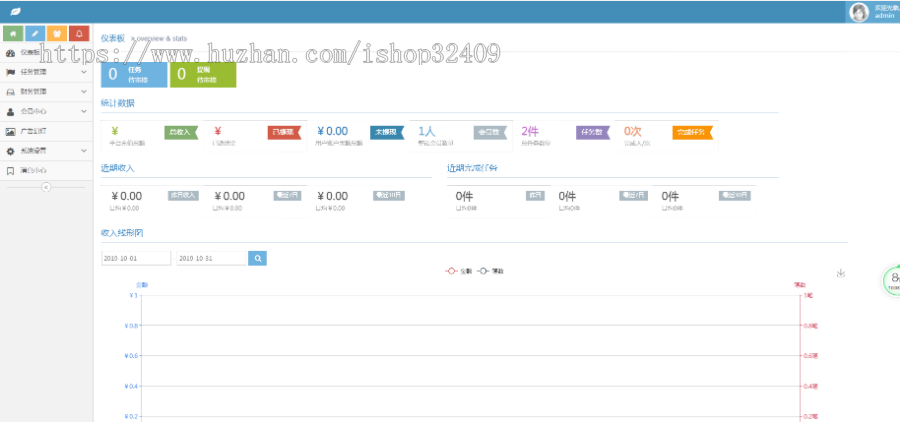Toggle the blue 笔数 legend series
The image size is (900, 422).
point(490,270)
